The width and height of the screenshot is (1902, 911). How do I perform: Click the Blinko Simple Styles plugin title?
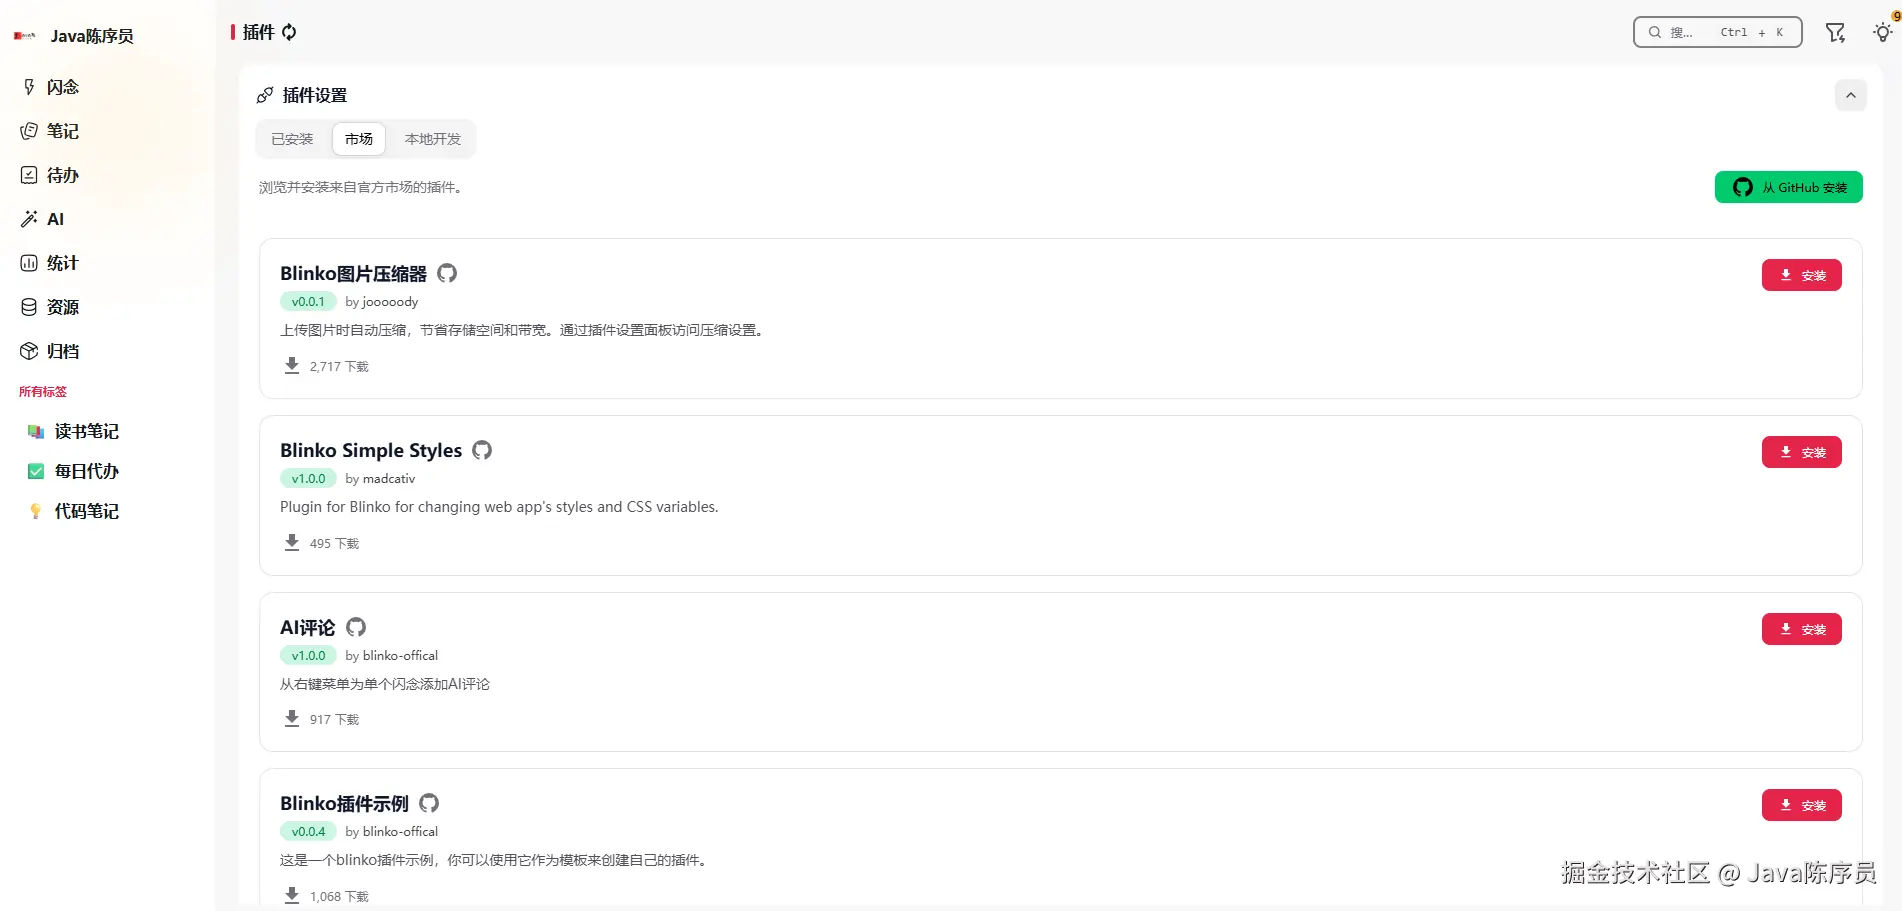click(x=371, y=450)
